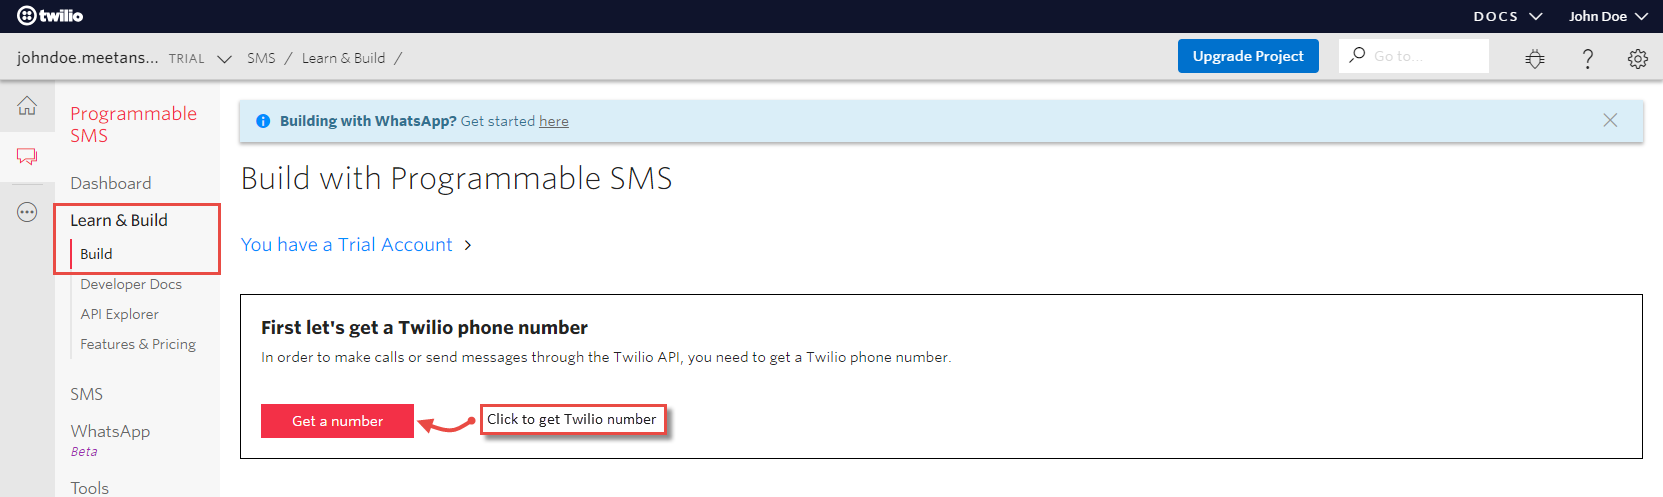Open the debugger bug icon

click(1535, 59)
